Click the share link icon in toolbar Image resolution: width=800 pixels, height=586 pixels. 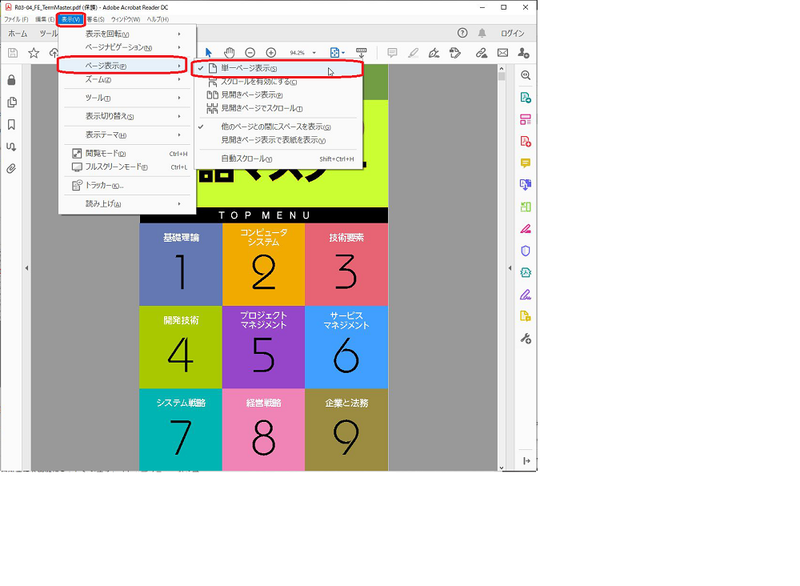click(x=481, y=53)
